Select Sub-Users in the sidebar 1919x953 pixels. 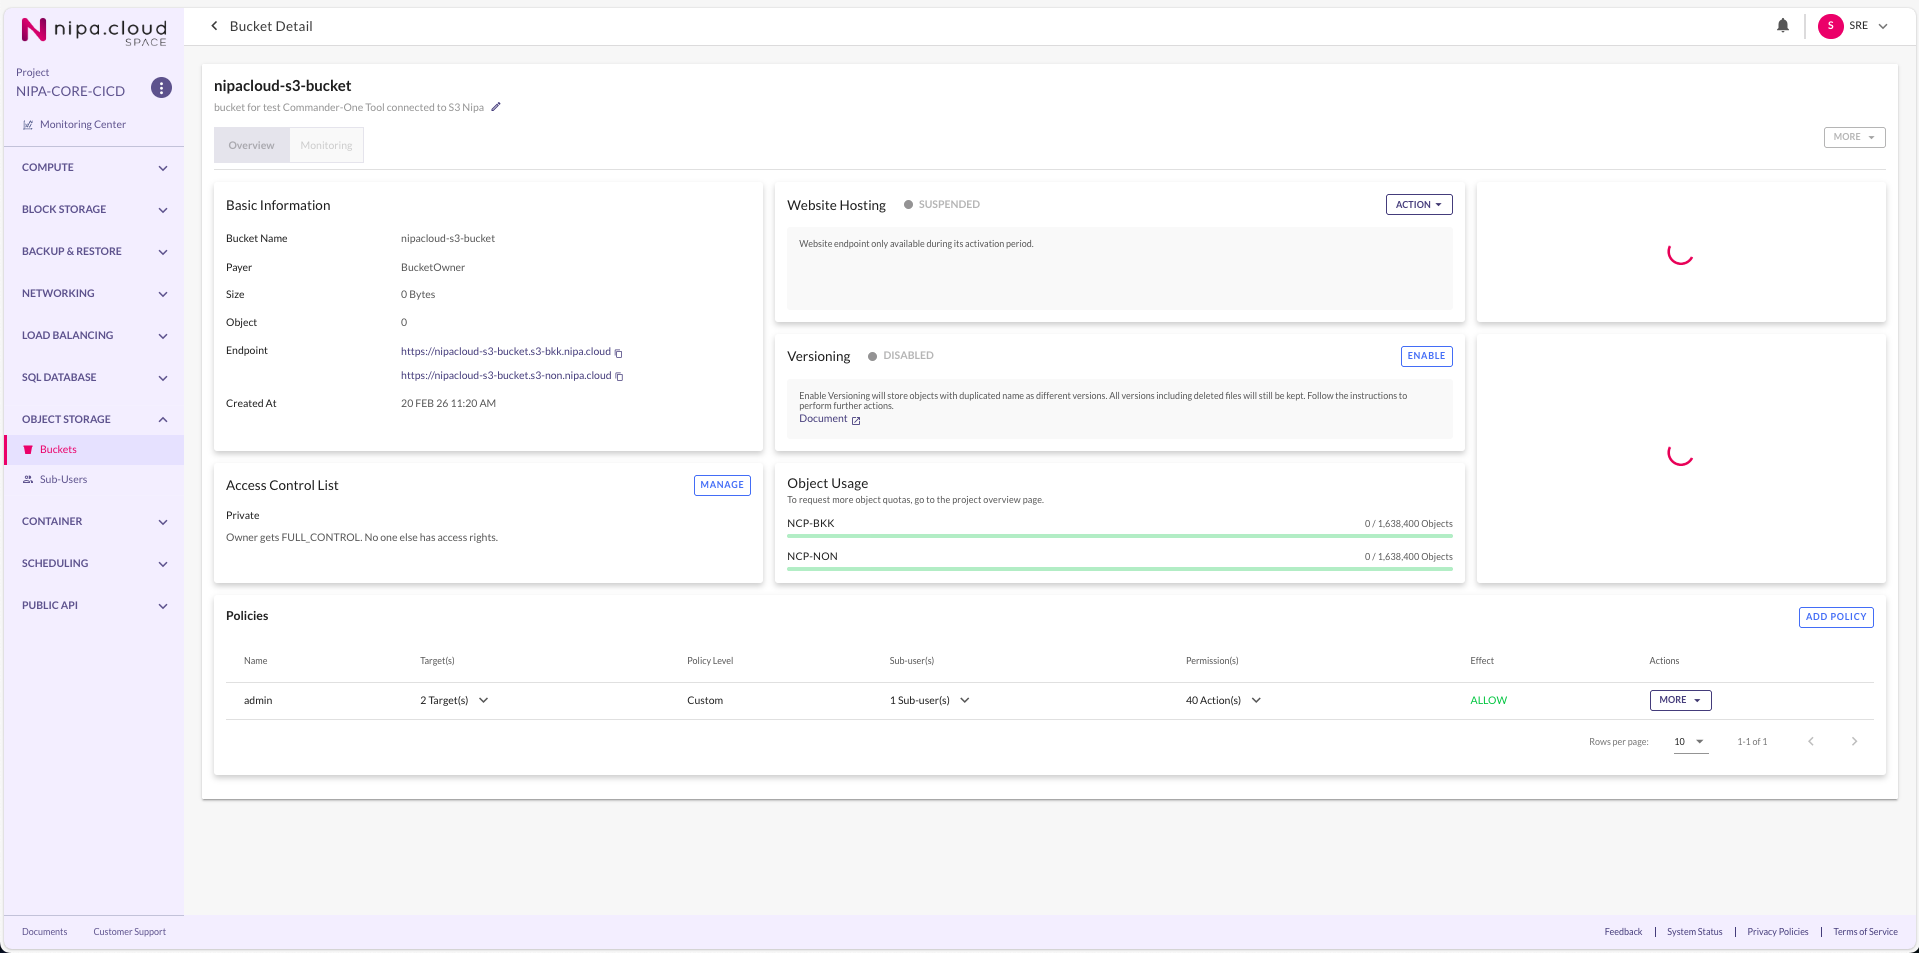coord(63,480)
